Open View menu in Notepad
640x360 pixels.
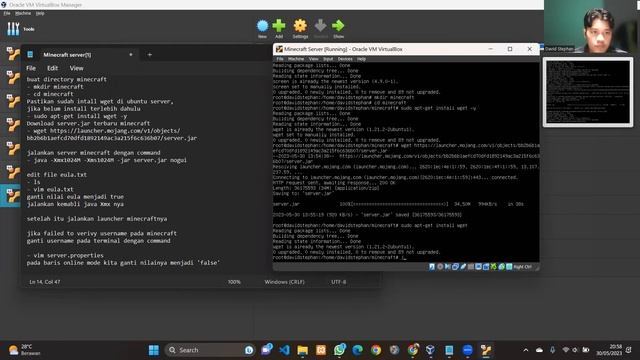point(76,68)
